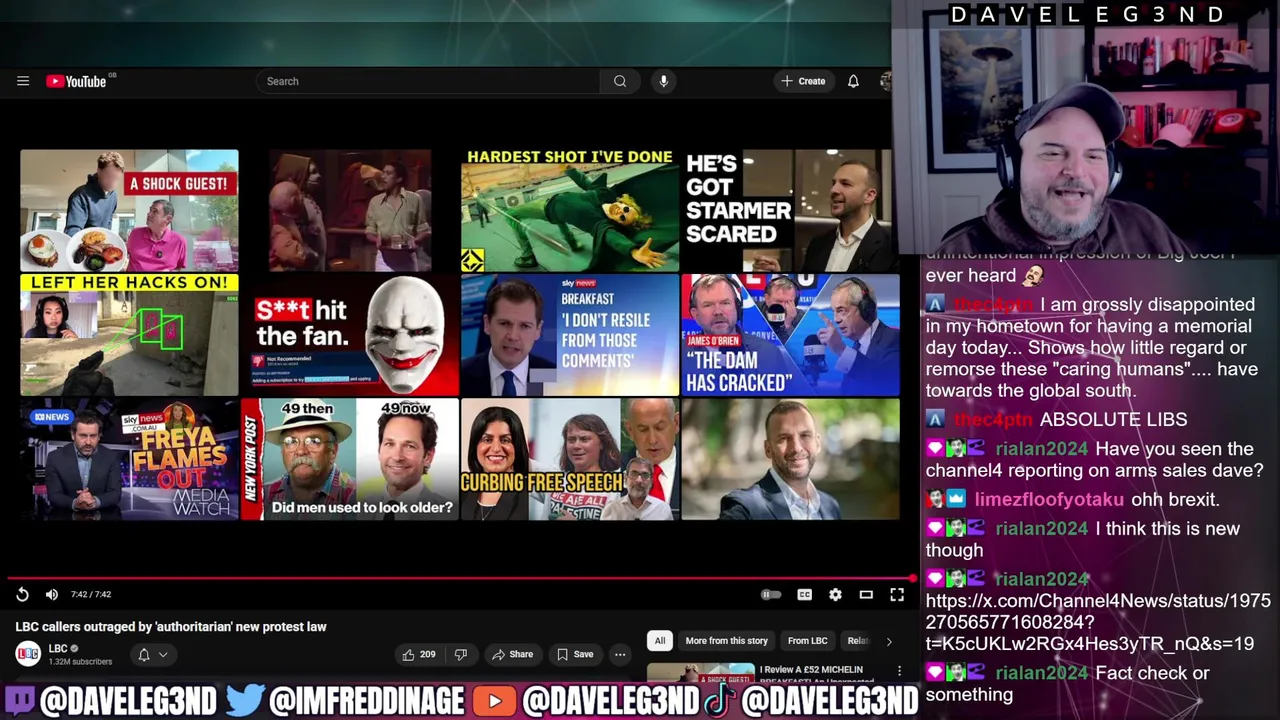Screen dimensions: 1280x720
Task: Select More from this story chip
Action: click(x=727, y=641)
